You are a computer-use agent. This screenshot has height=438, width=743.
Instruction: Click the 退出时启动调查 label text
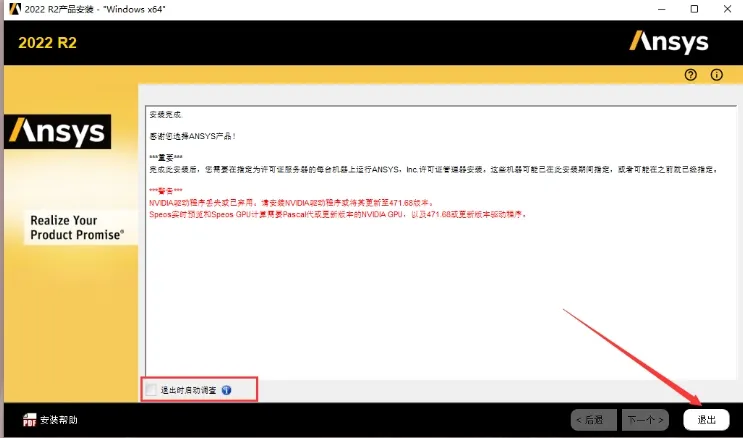pyautogui.click(x=189, y=390)
